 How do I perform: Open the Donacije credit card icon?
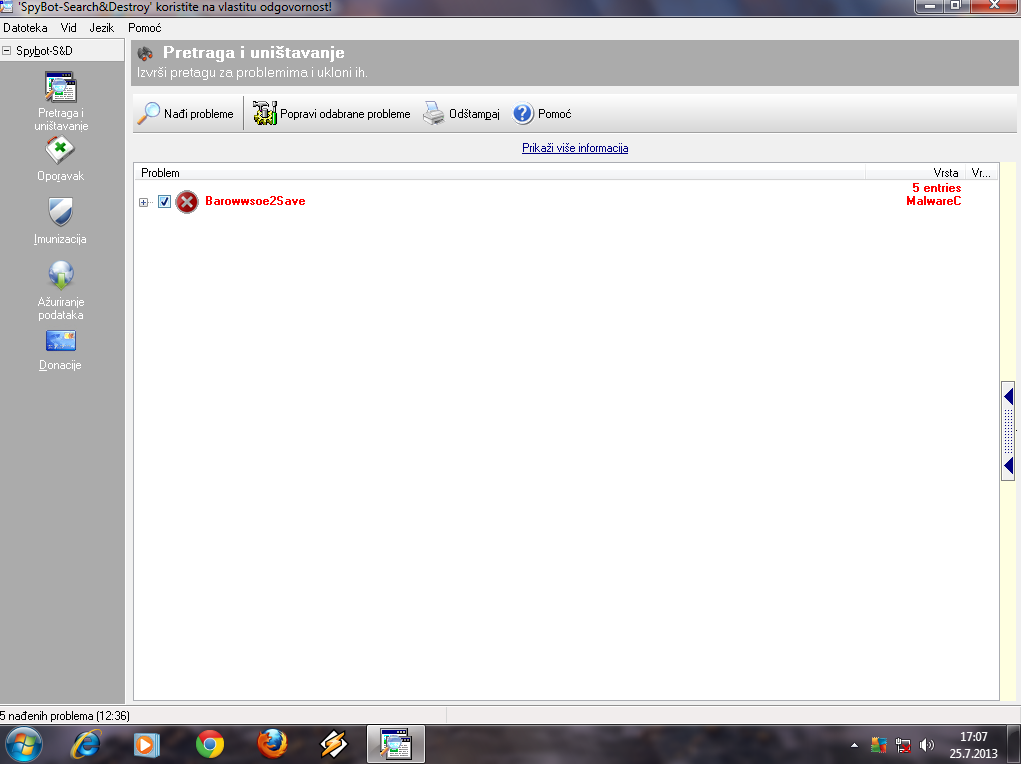point(61,341)
